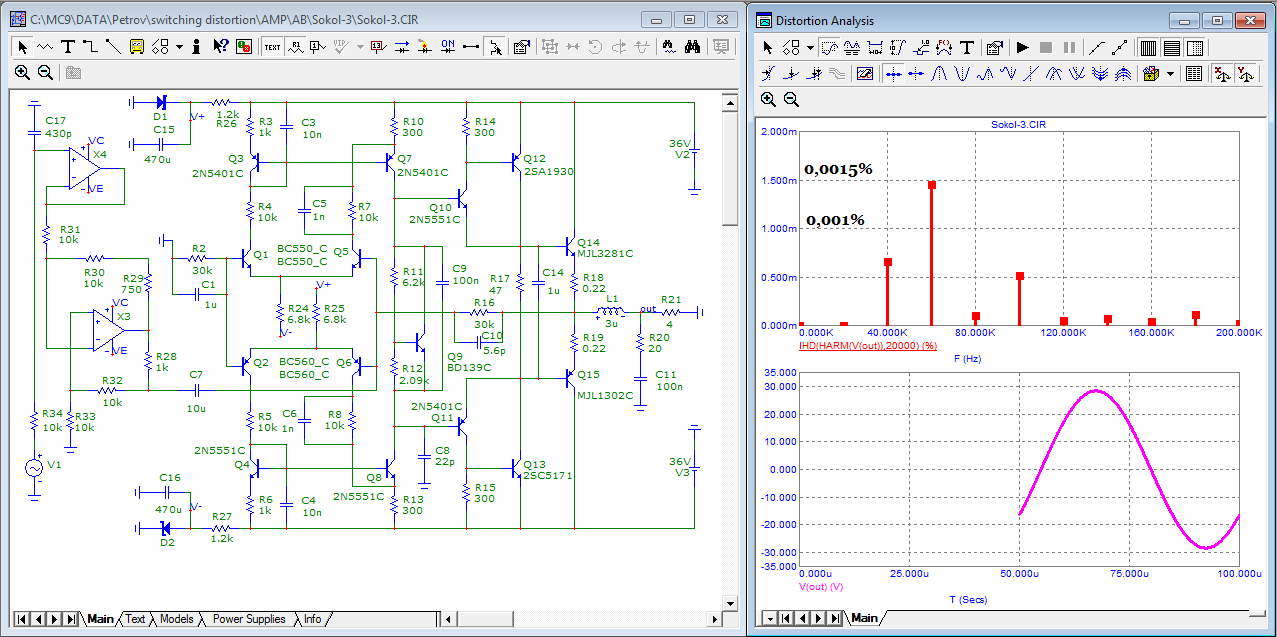Toggle vertical grid lines in plot

[x=1148, y=47]
